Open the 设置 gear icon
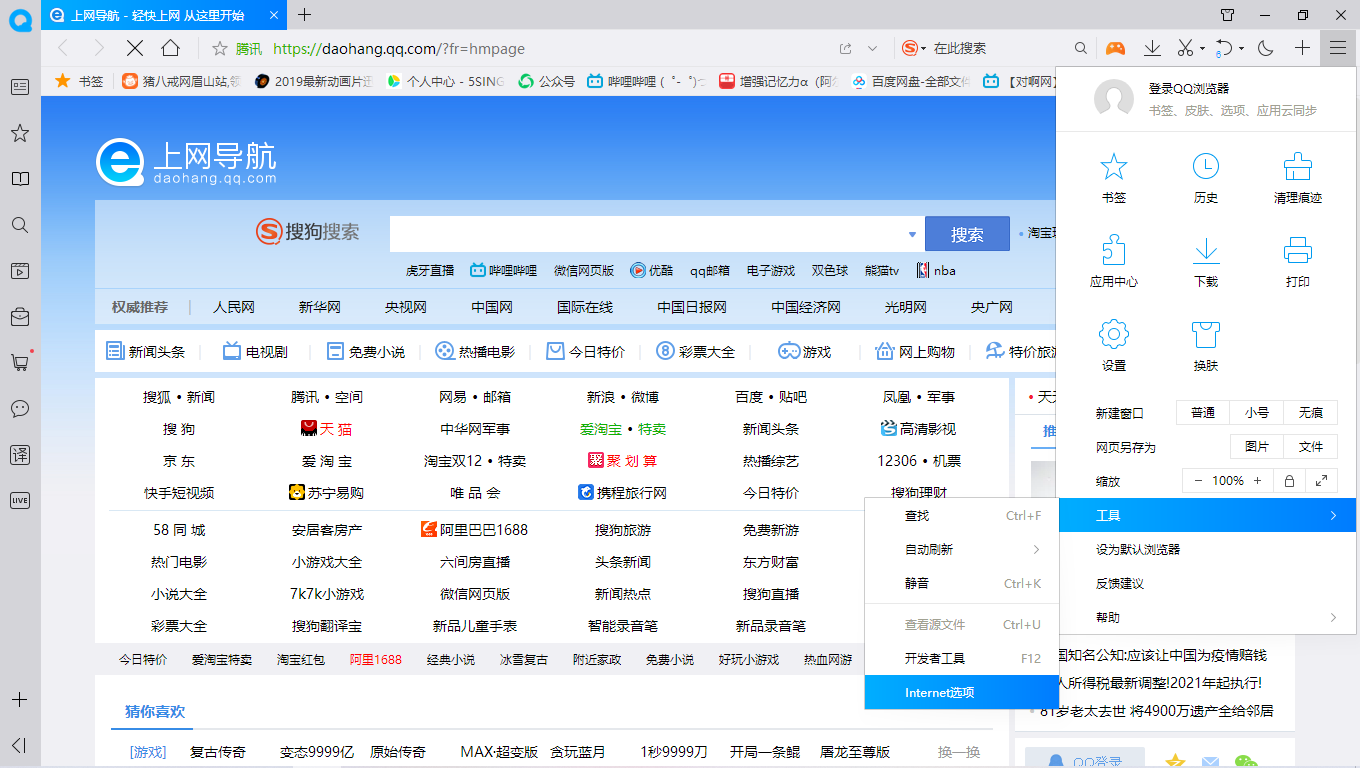The image size is (1360, 768). [1113, 334]
